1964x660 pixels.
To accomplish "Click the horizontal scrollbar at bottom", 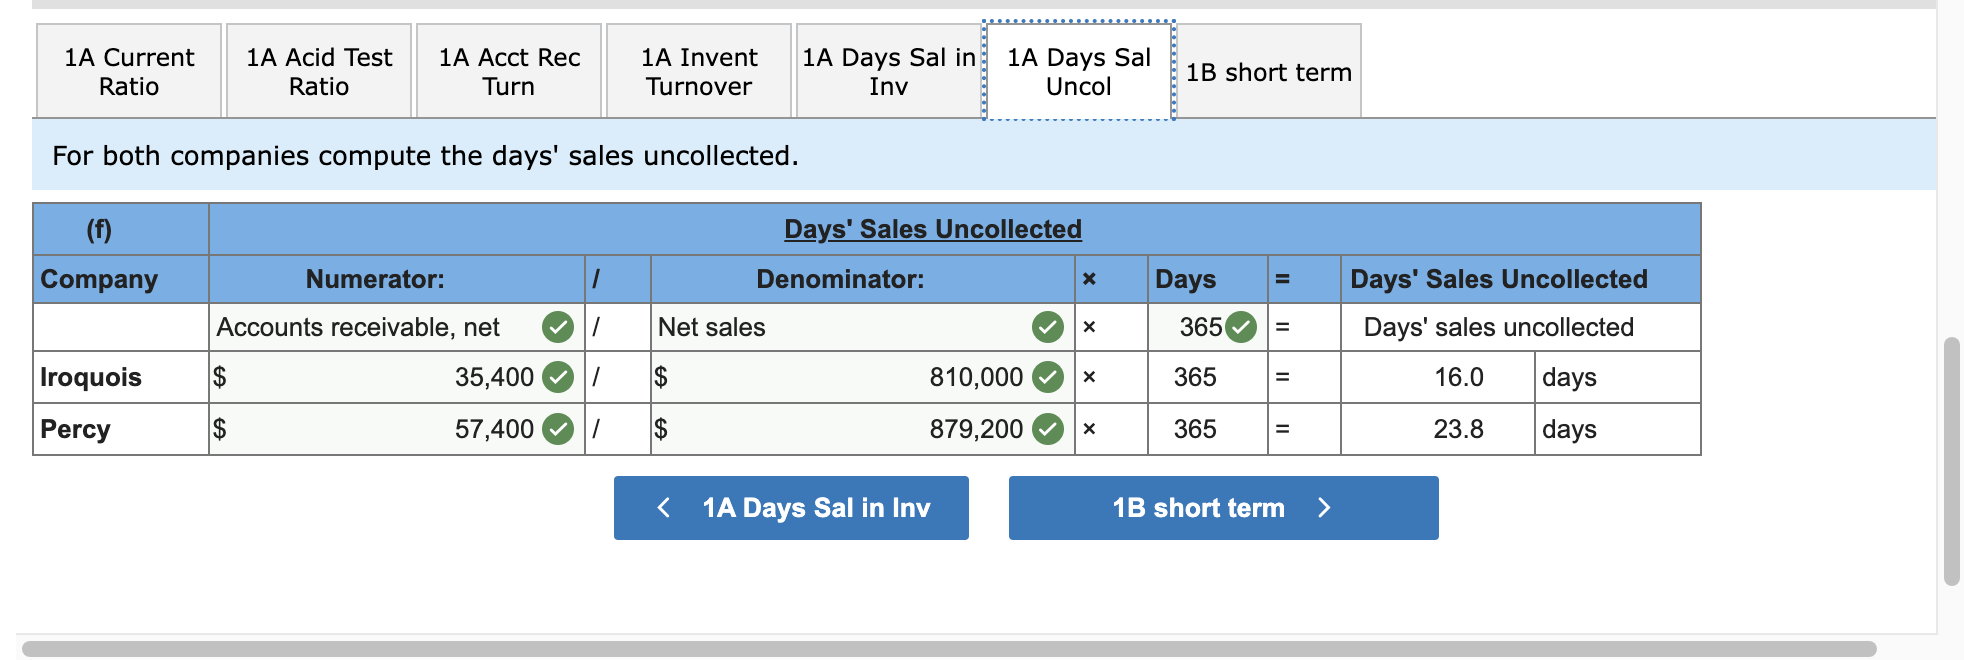I will (x=949, y=649).
